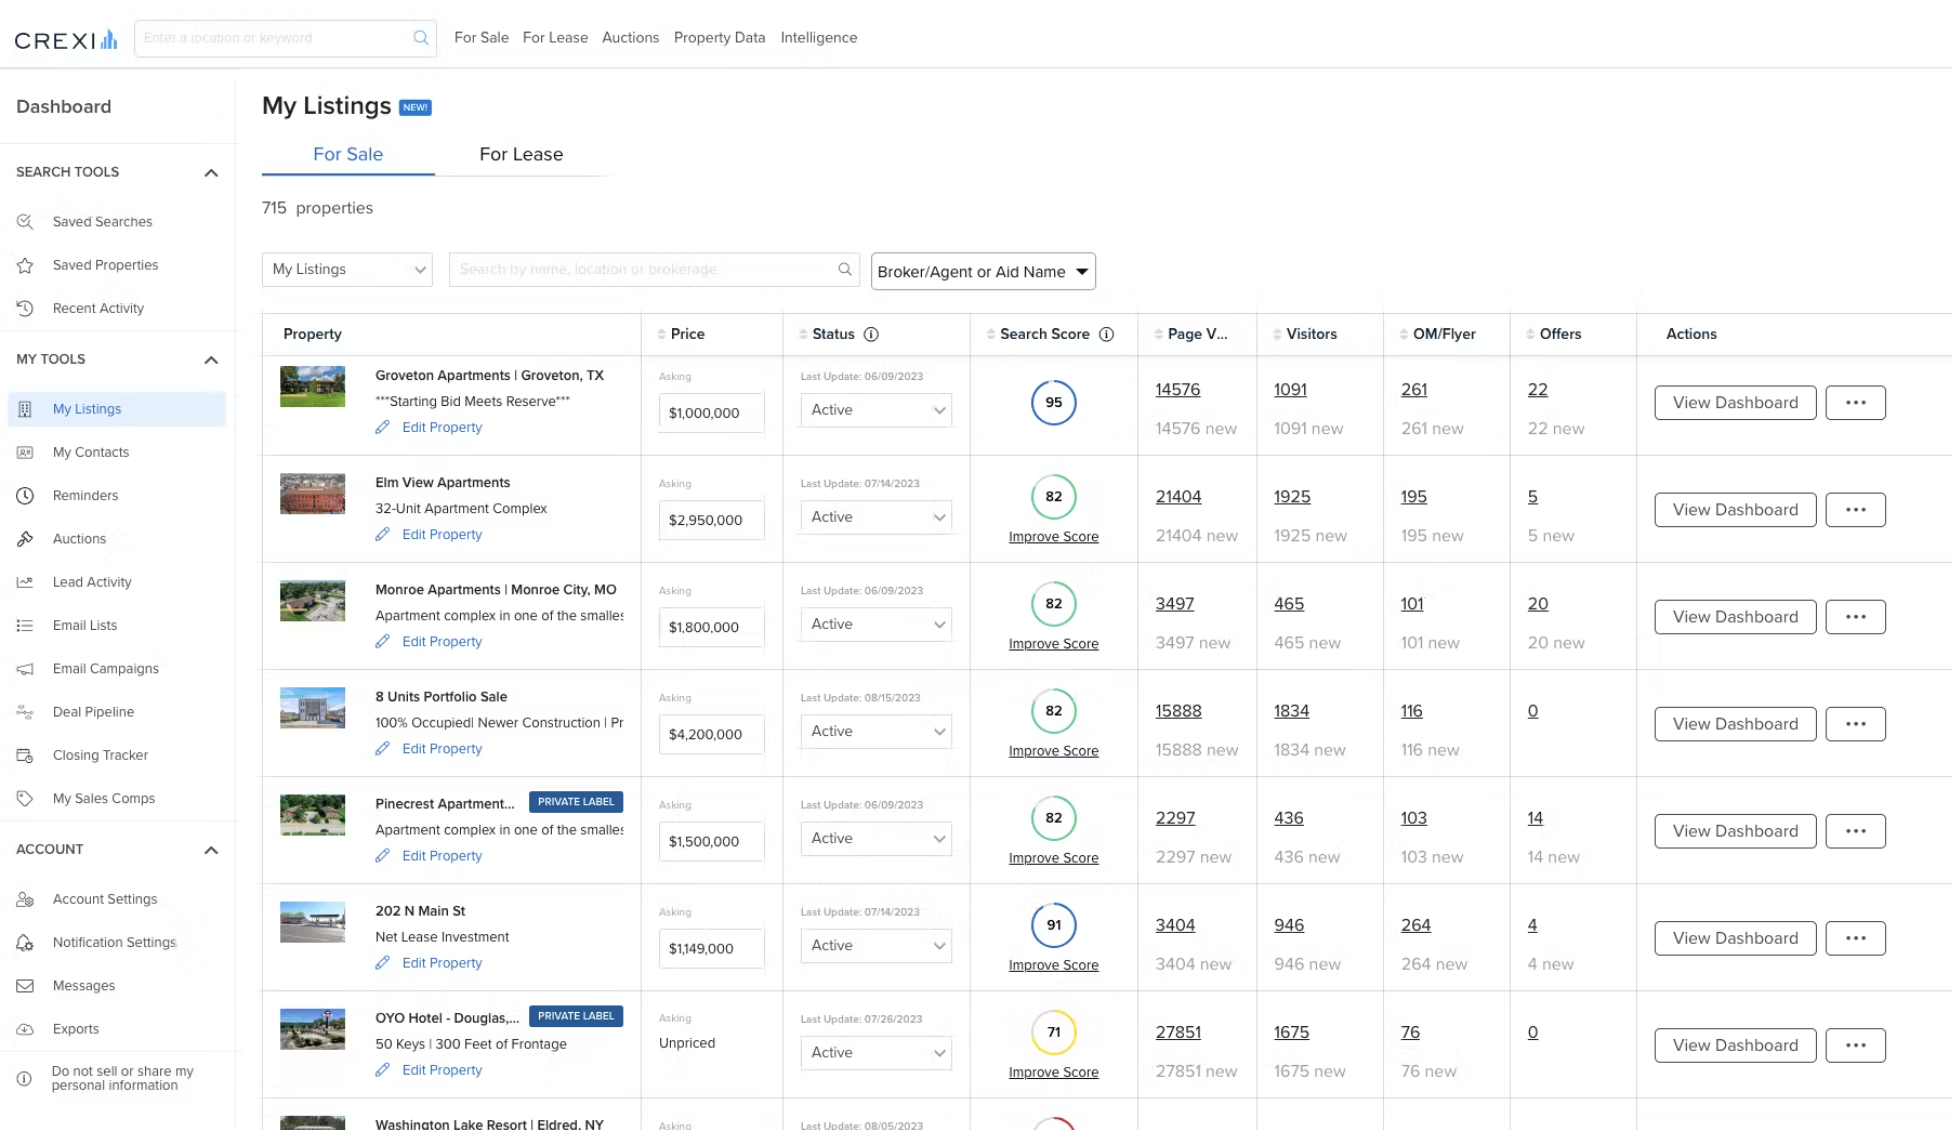Open Broker/Agent or Aid Name dropdown
This screenshot has height=1130, width=1952.
(x=983, y=271)
